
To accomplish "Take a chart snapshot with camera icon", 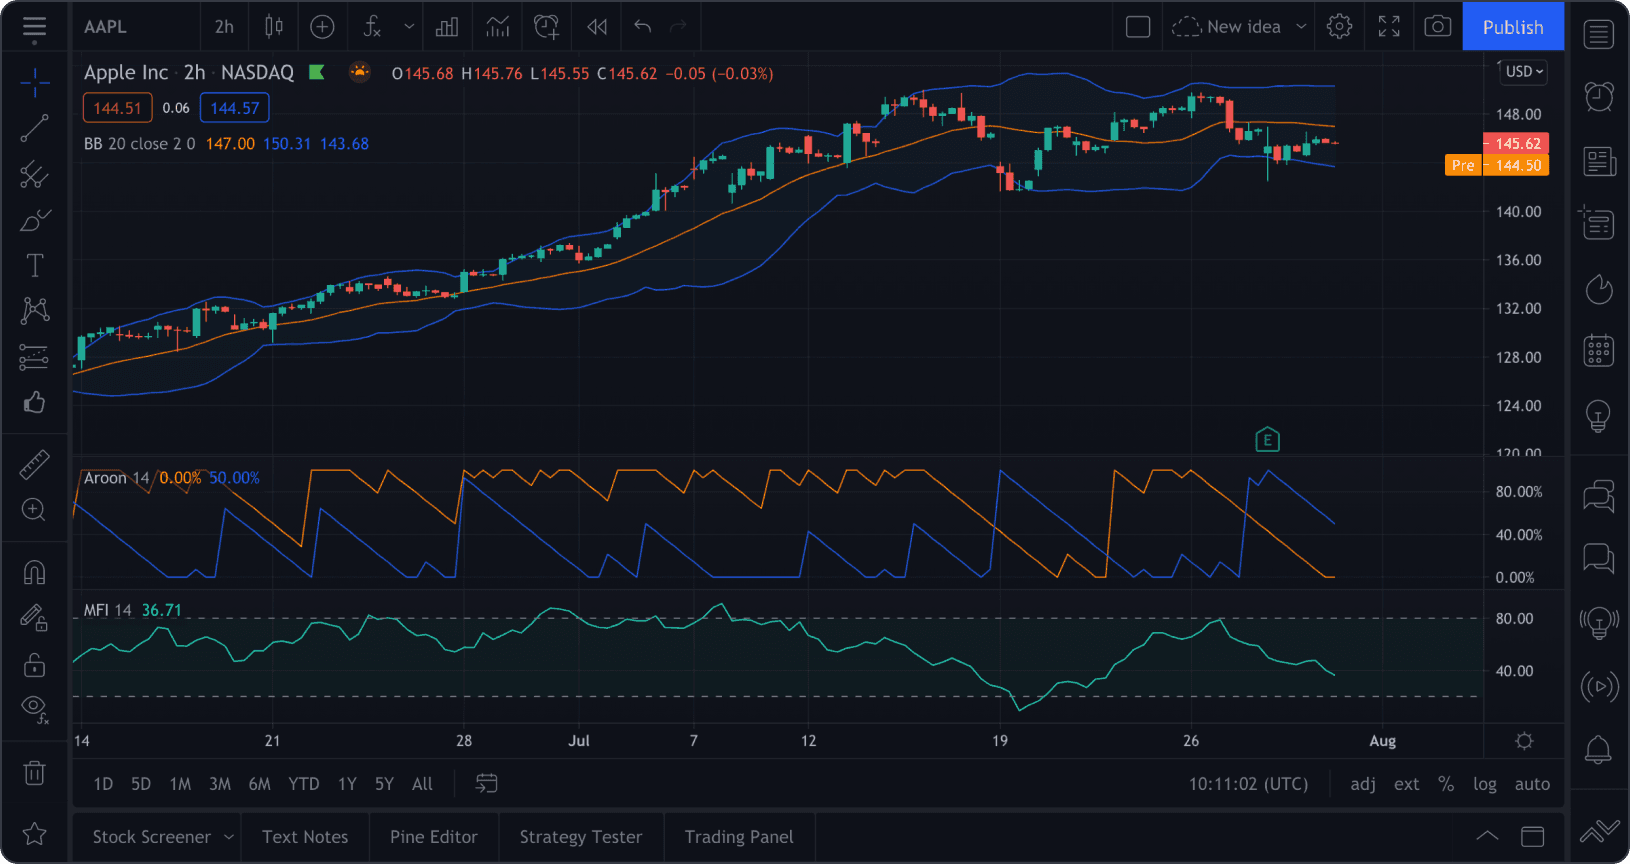I will point(1437,27).
